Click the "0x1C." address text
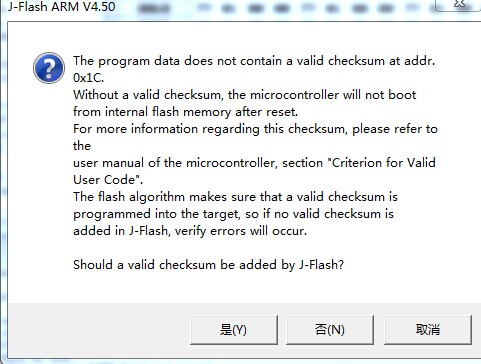This screenshot has width=481, height=364. [x=89, y=78]
